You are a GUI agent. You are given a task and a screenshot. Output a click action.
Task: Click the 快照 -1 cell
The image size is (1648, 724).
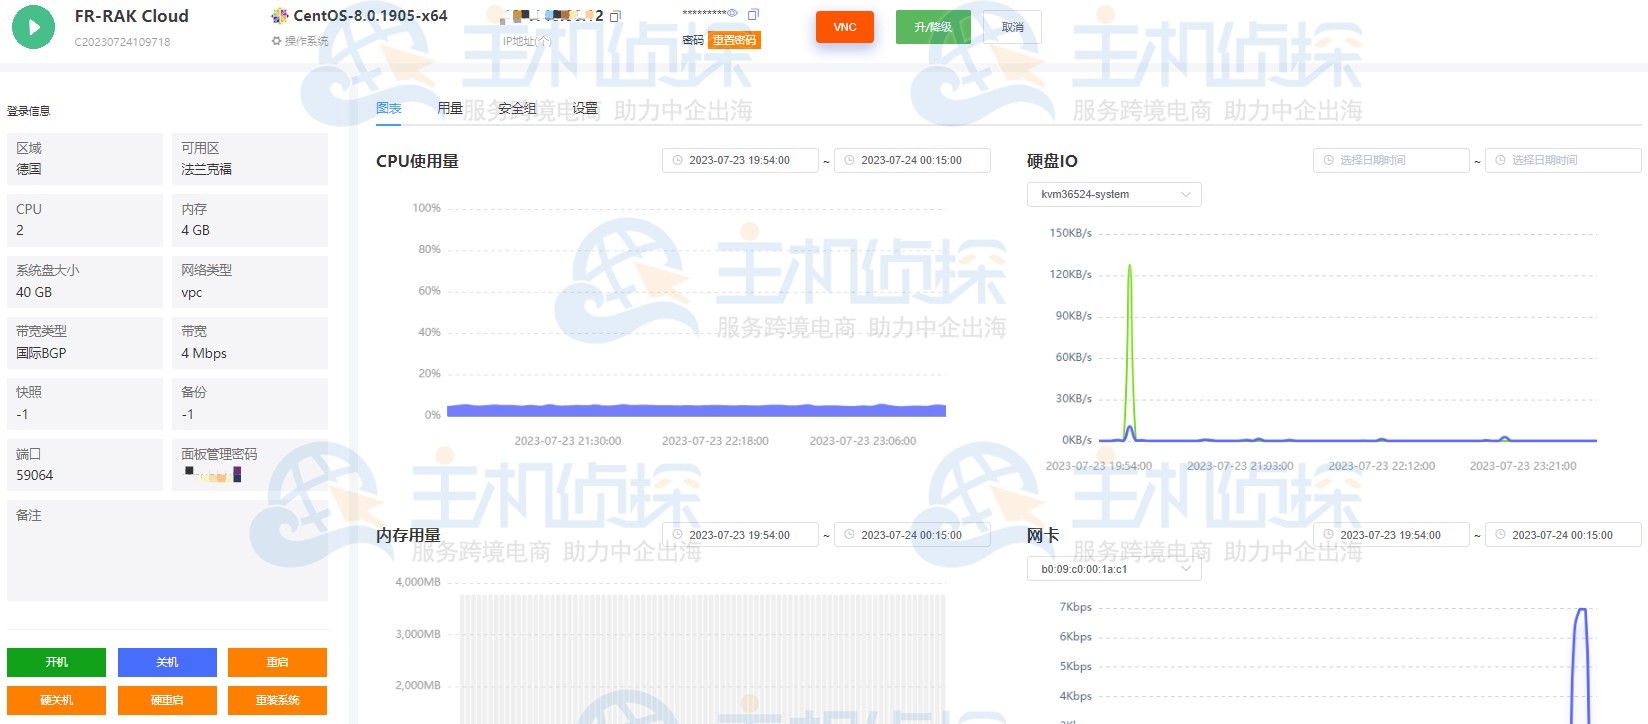[x=85, y=404]
